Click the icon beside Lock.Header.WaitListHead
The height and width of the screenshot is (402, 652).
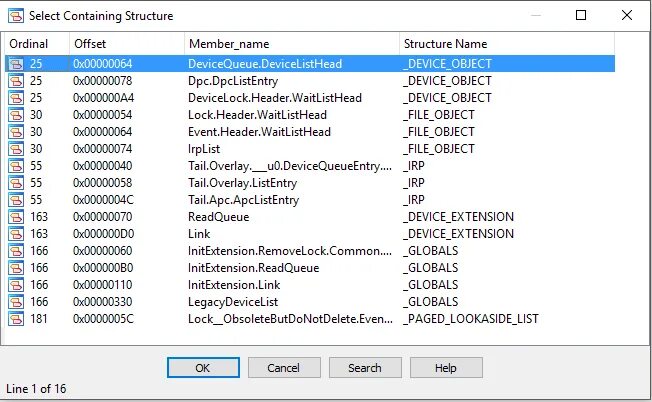pos(16,115)
